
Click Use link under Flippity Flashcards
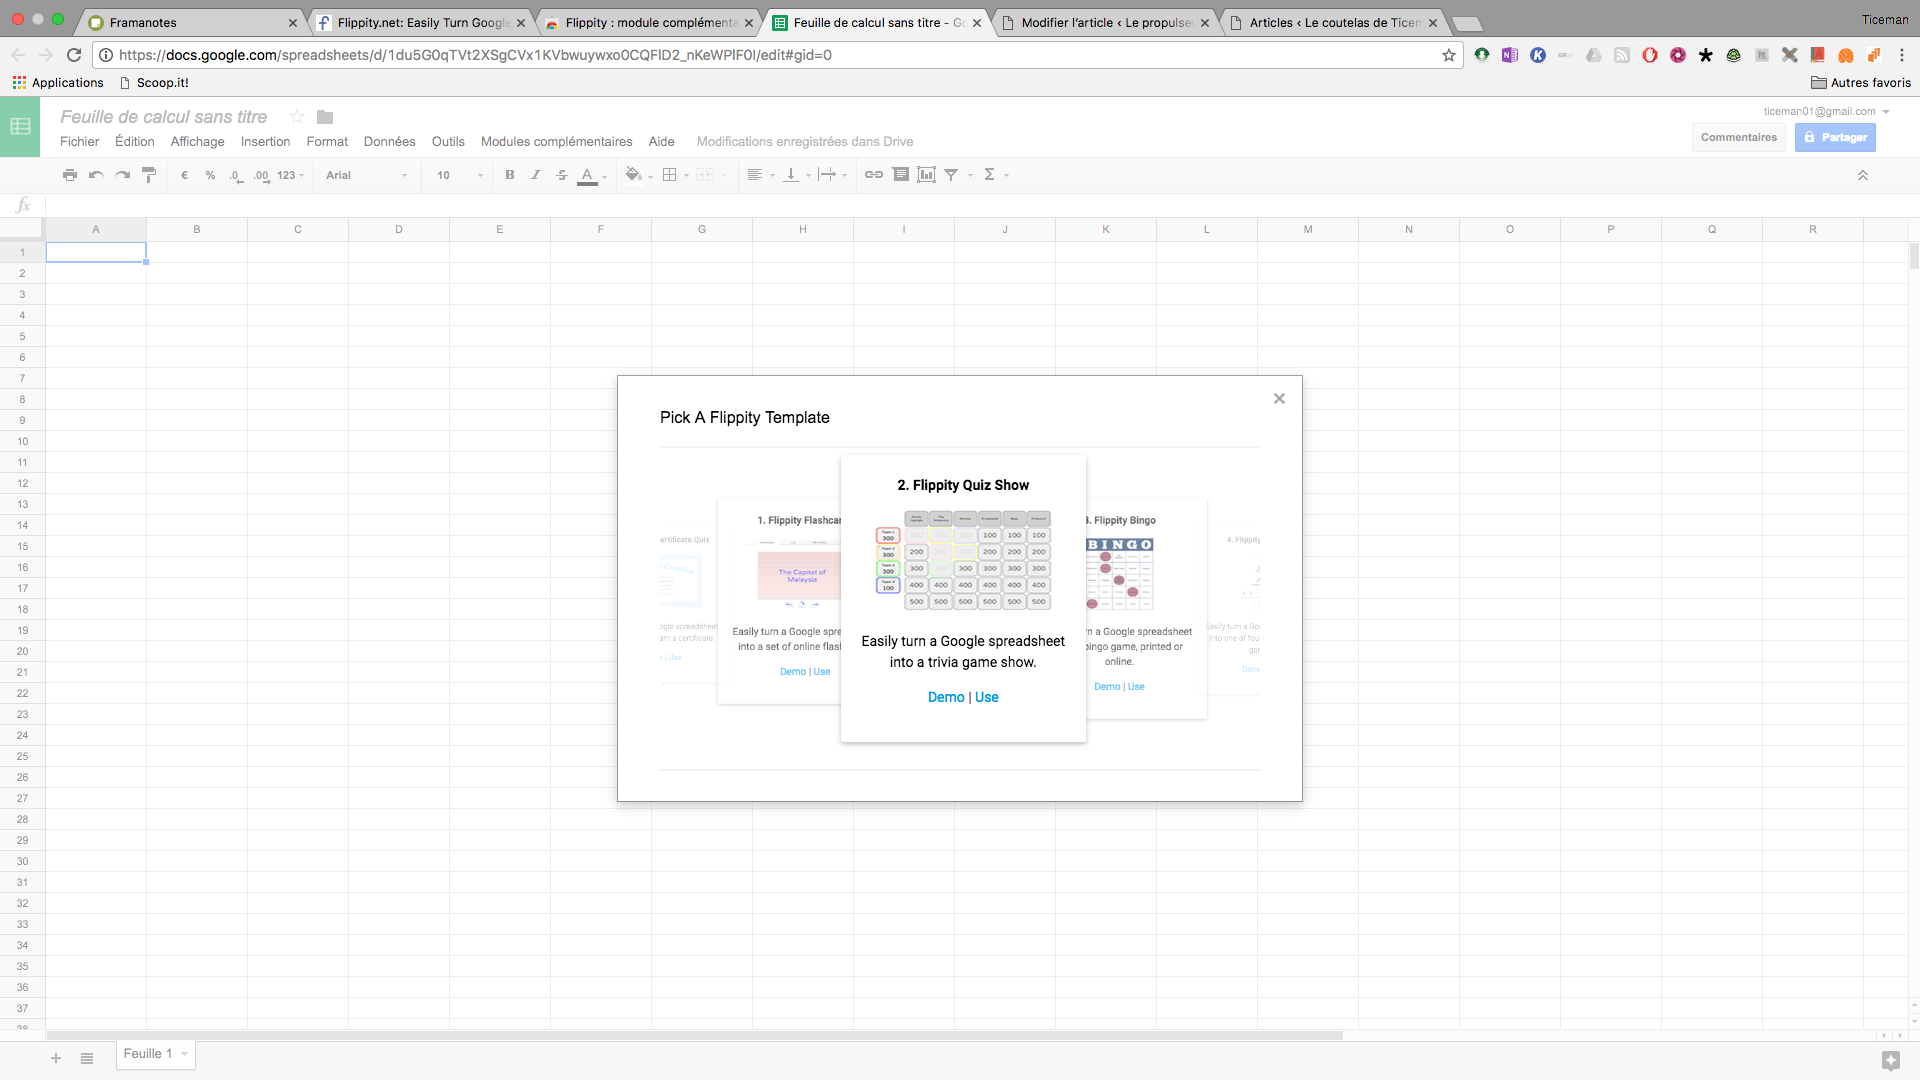click(x=822, y=672)
